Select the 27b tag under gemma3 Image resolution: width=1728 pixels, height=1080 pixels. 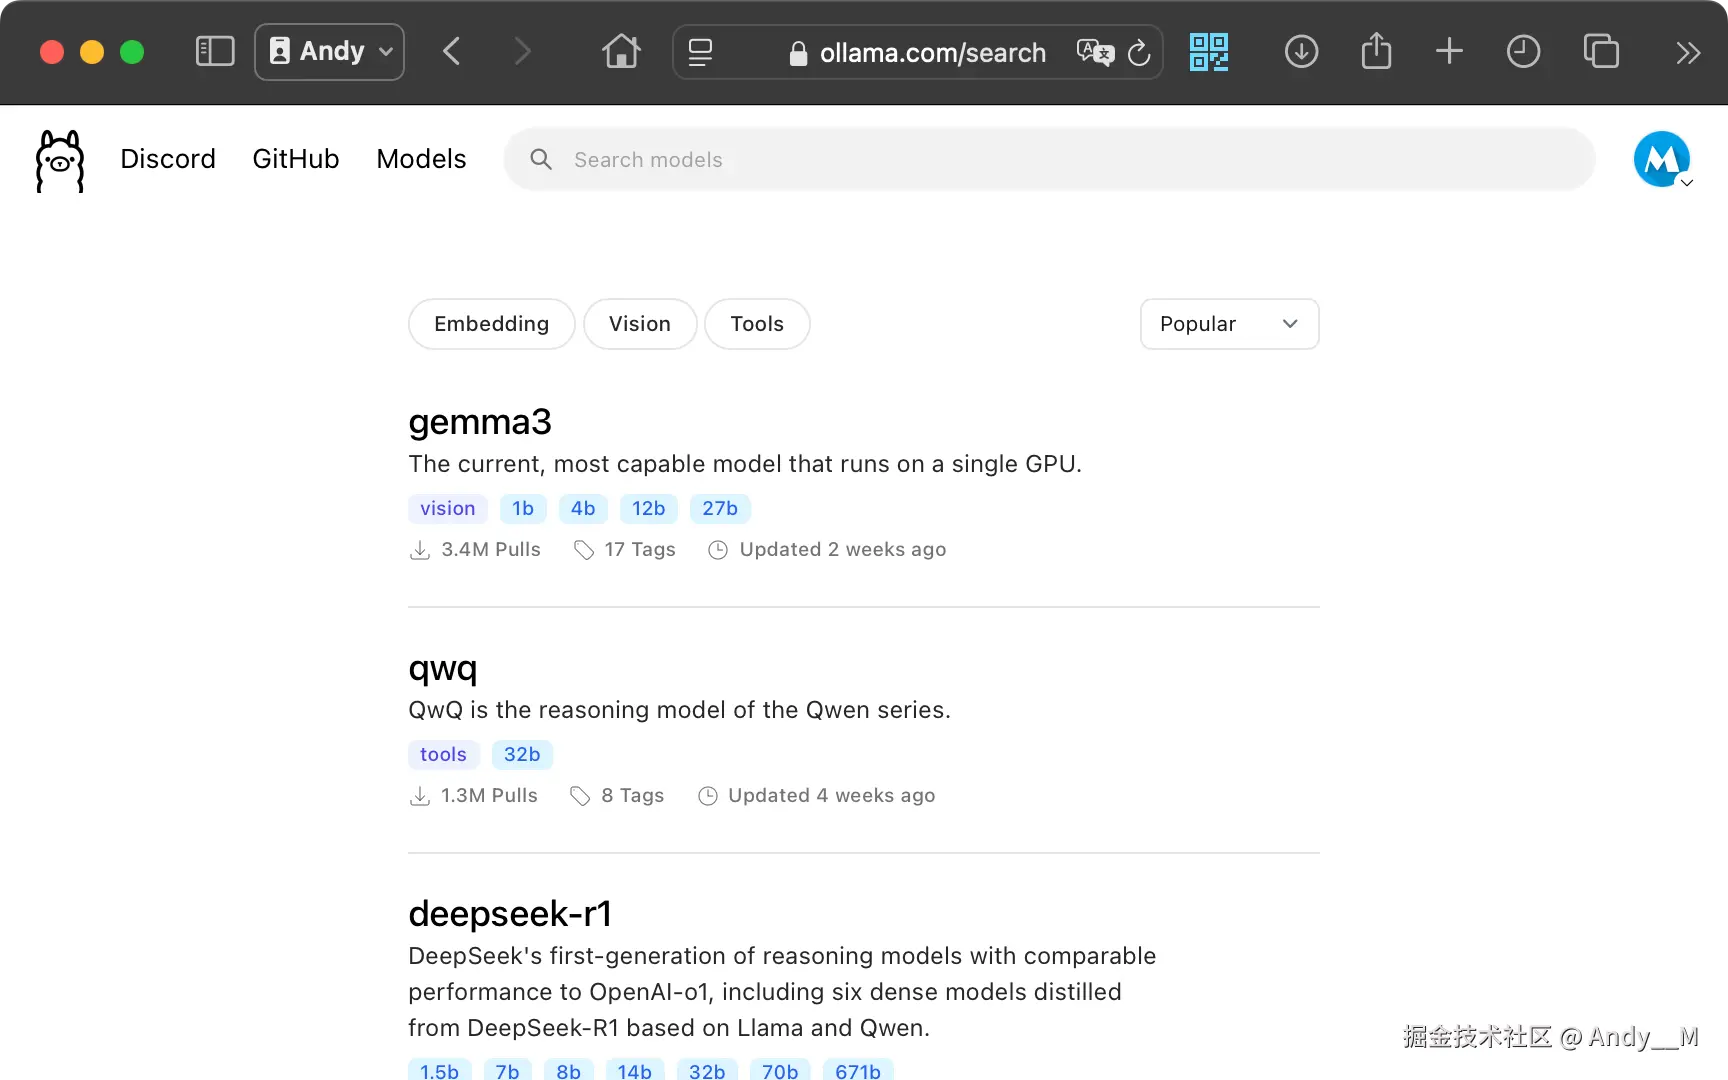pos(720,509)
